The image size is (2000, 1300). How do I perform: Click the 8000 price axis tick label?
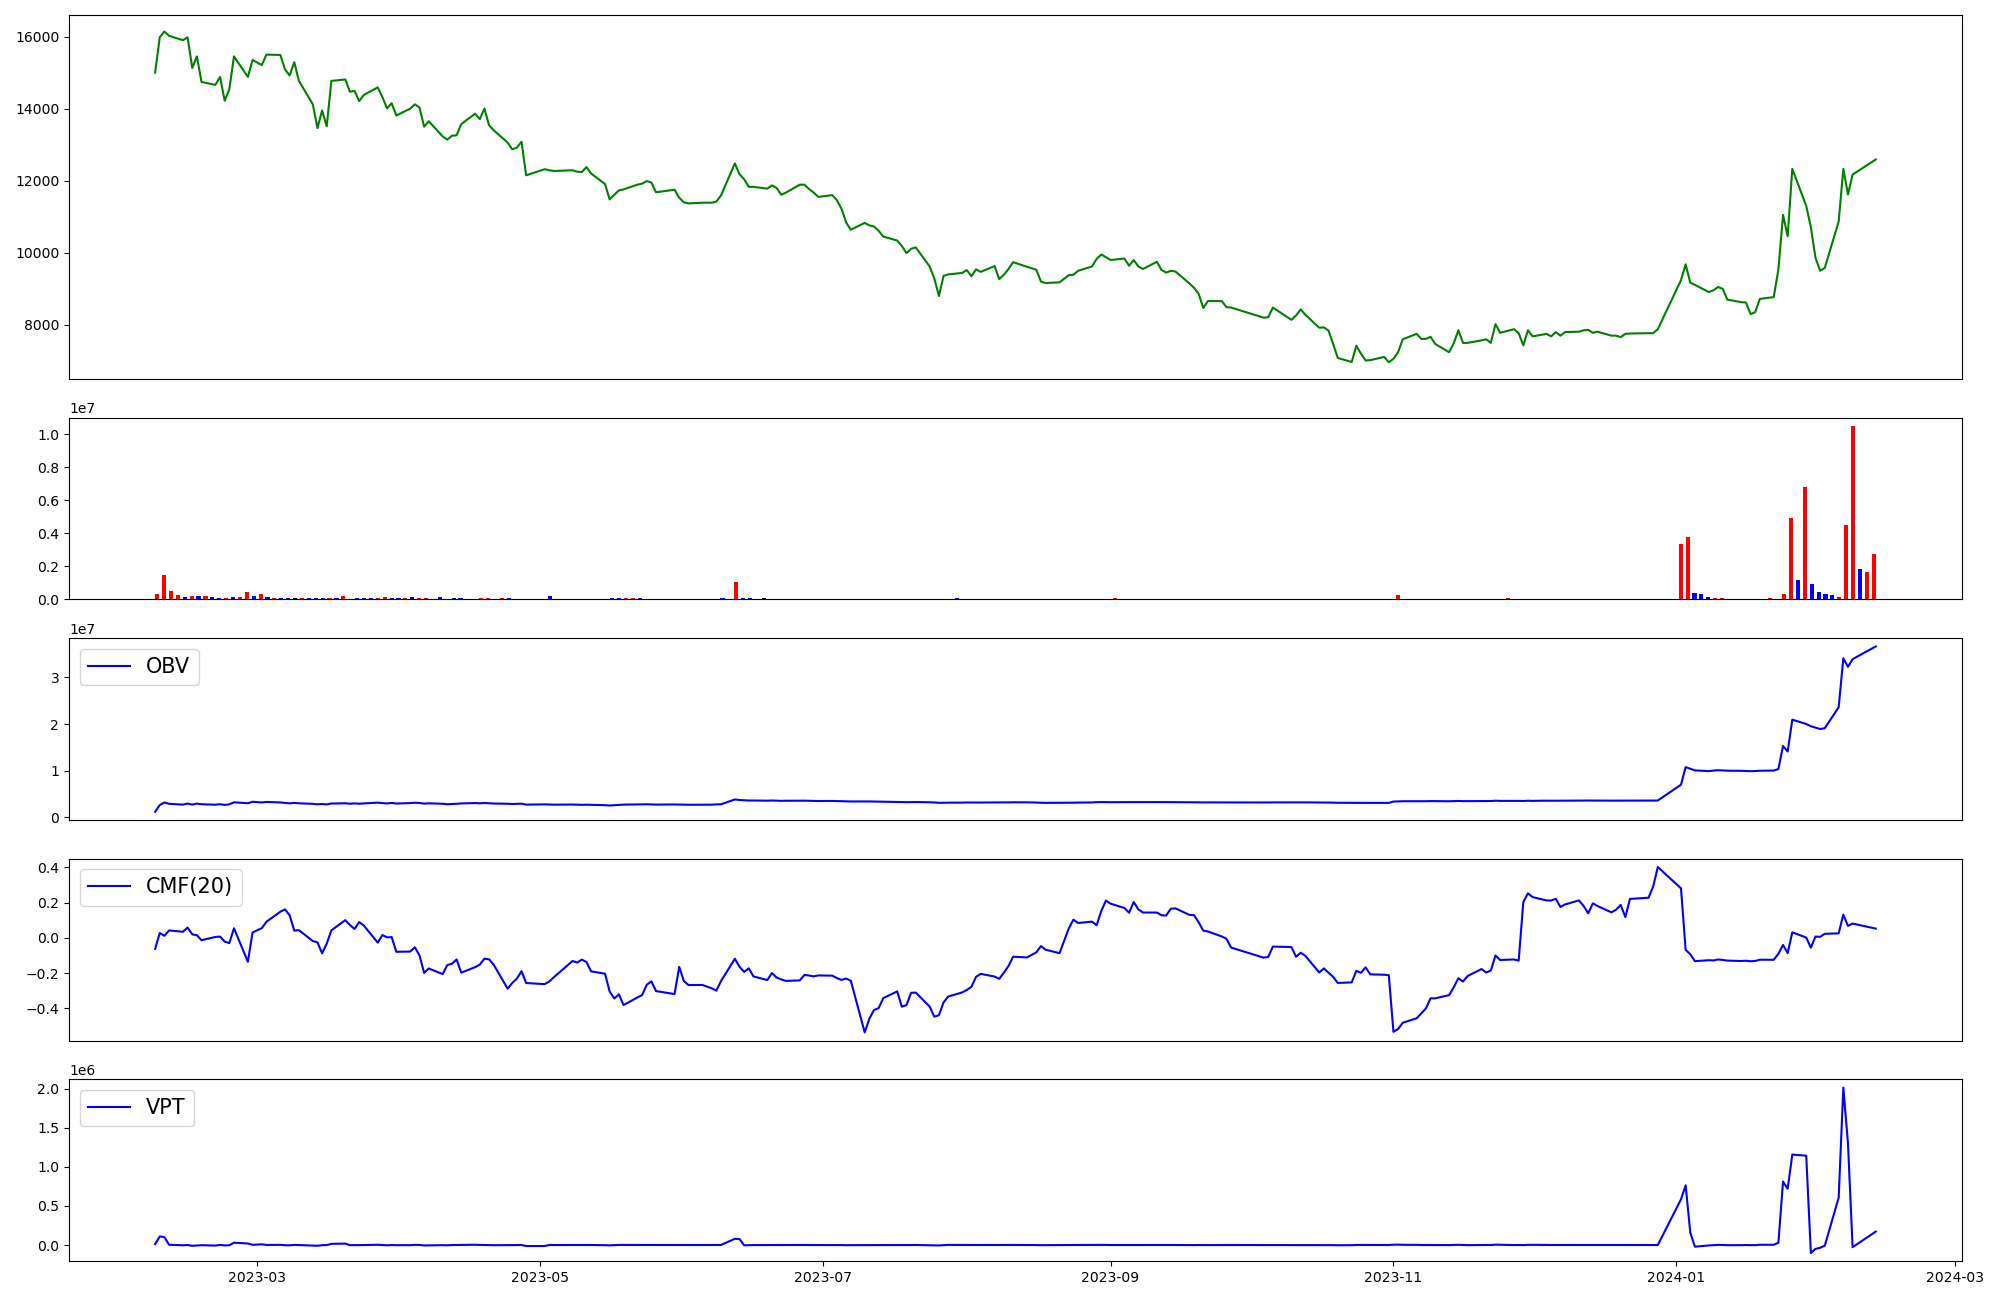point(41,326)
